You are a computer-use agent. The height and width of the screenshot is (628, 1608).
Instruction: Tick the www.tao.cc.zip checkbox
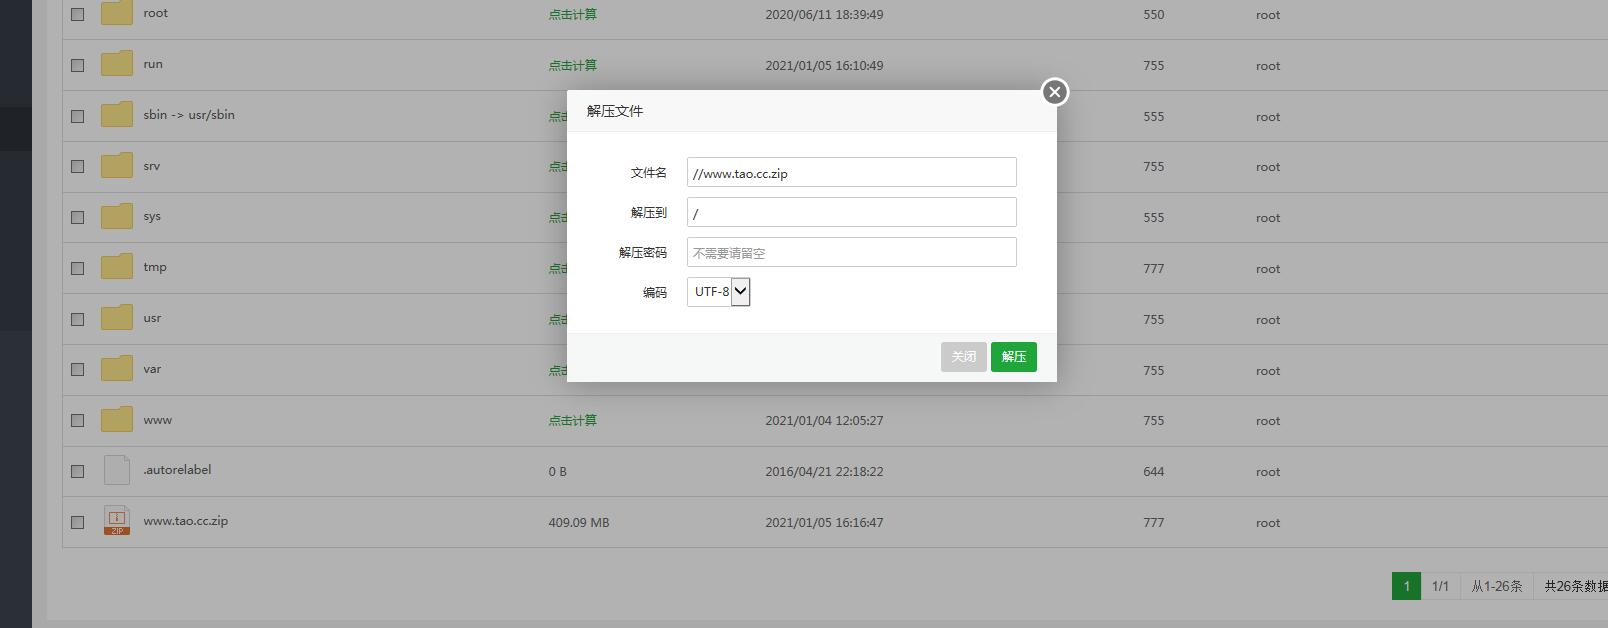(78, 522)
